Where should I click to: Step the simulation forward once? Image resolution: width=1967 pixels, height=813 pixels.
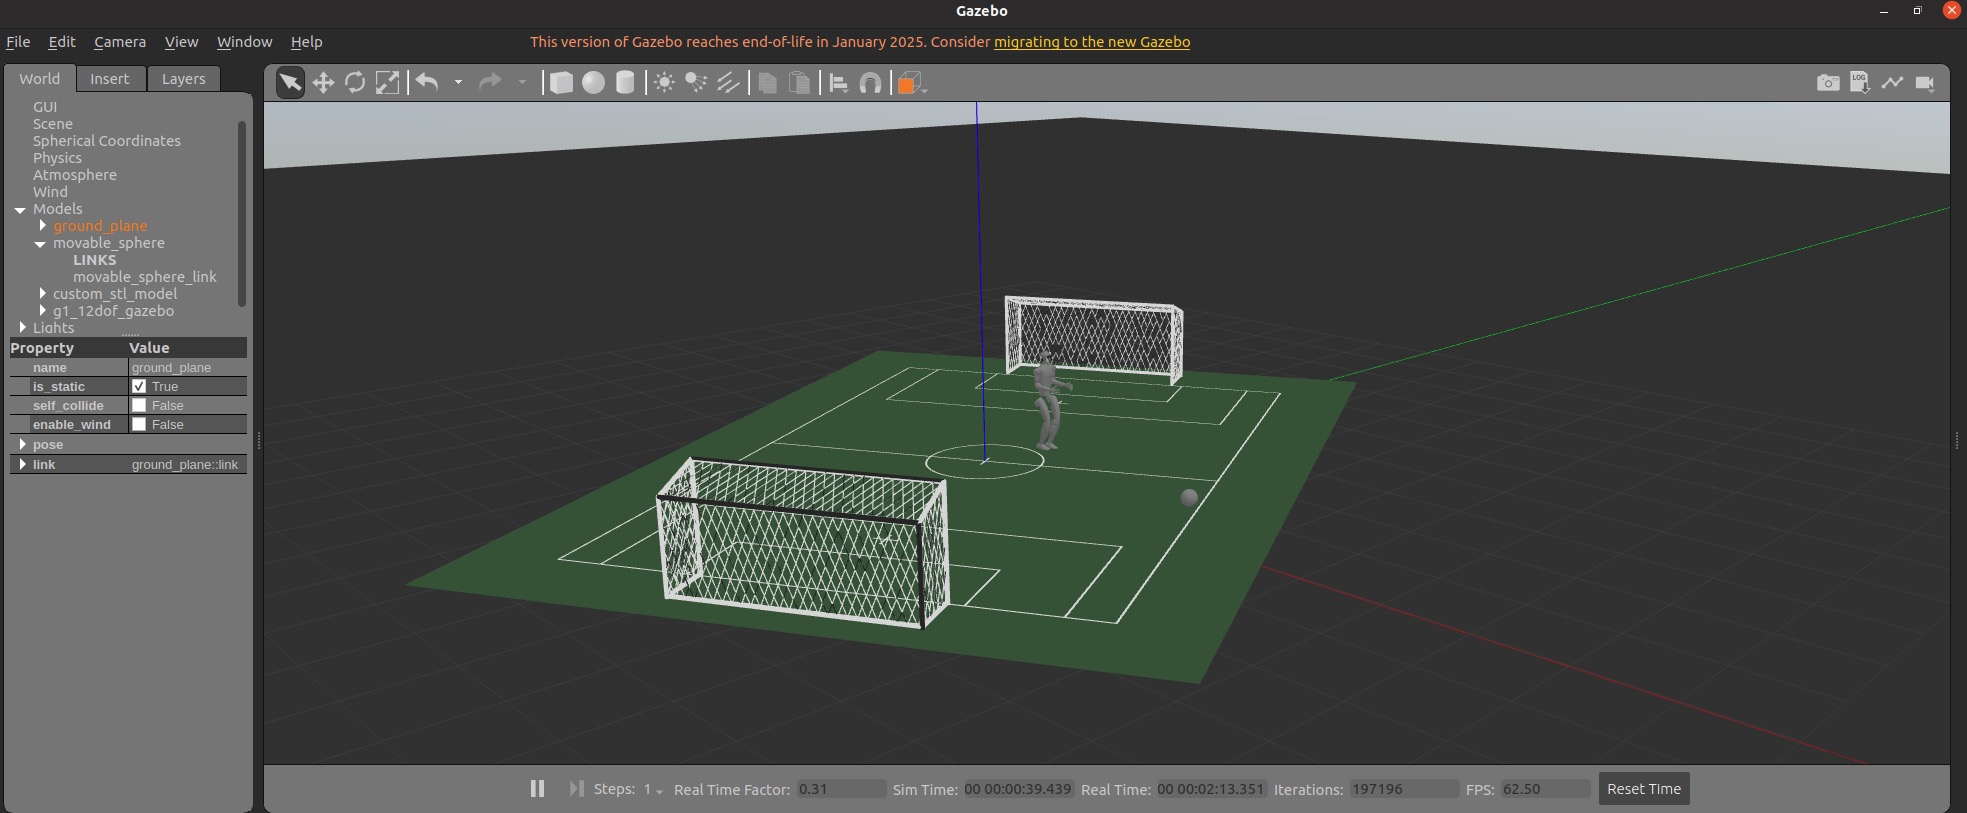[x=576, y=789]
